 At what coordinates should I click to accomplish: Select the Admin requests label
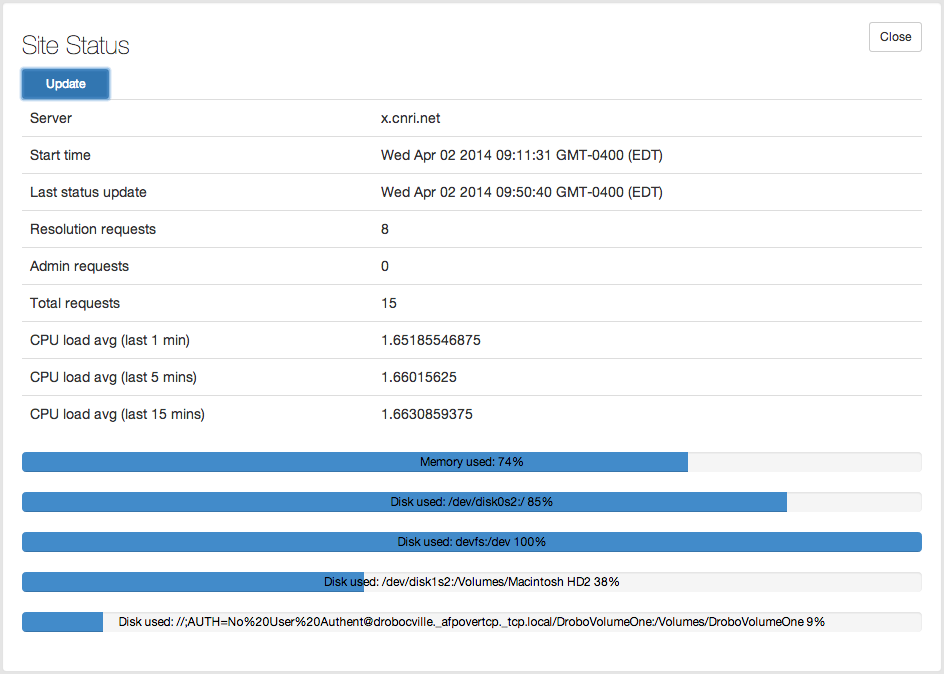click(79, 266)
